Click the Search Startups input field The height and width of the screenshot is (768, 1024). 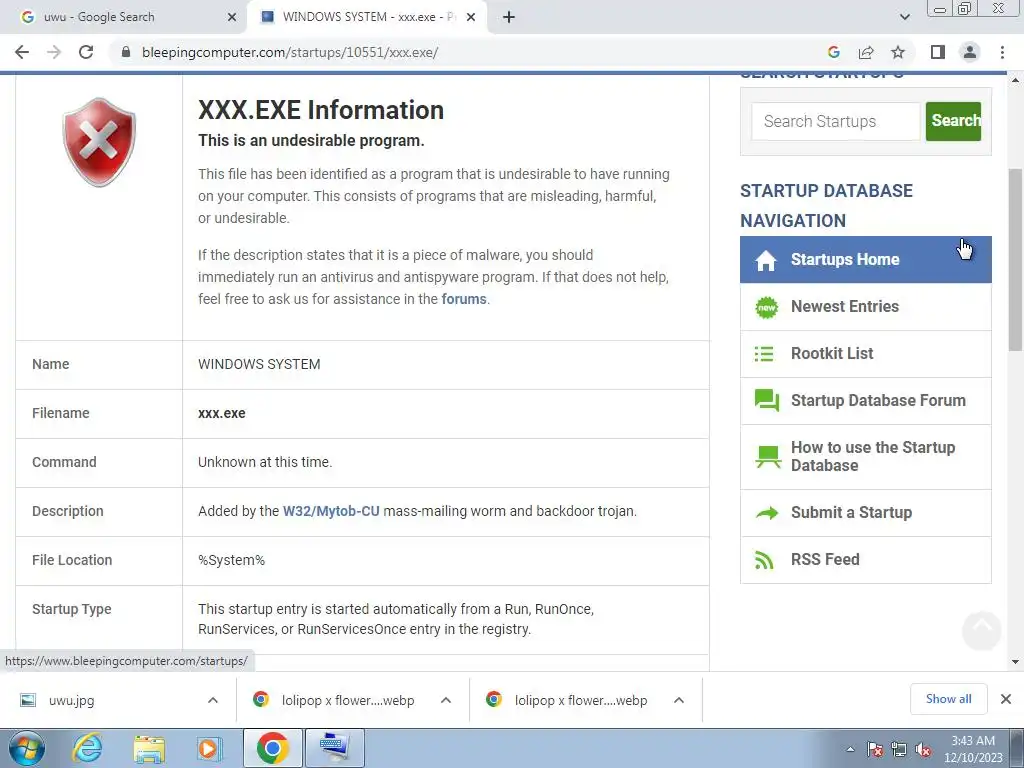[x=835, y=121]
